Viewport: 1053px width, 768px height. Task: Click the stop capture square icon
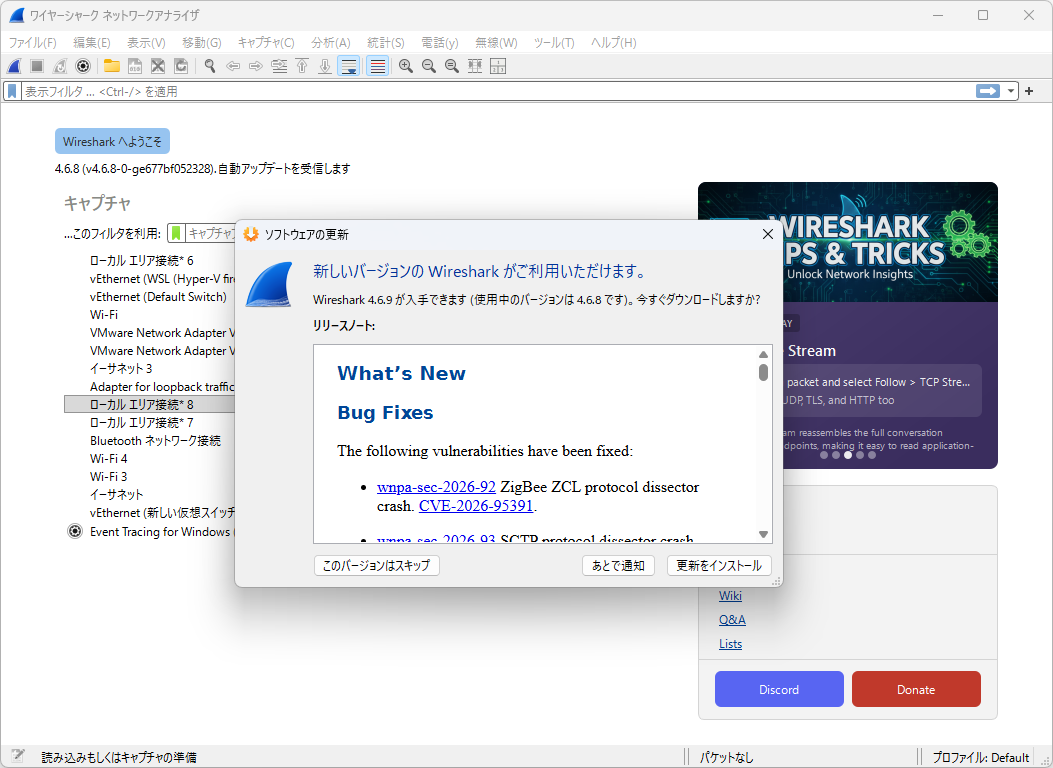[x=37, y=66]
